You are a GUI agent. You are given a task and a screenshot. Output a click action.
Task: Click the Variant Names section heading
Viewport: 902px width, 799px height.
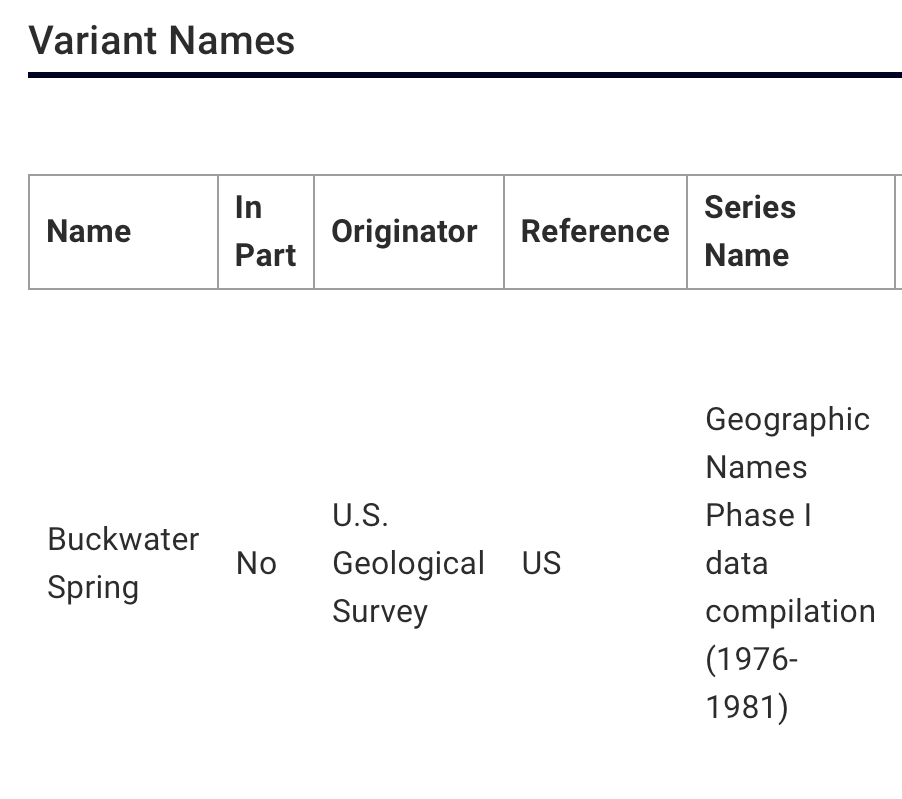[x=162, y=41]
